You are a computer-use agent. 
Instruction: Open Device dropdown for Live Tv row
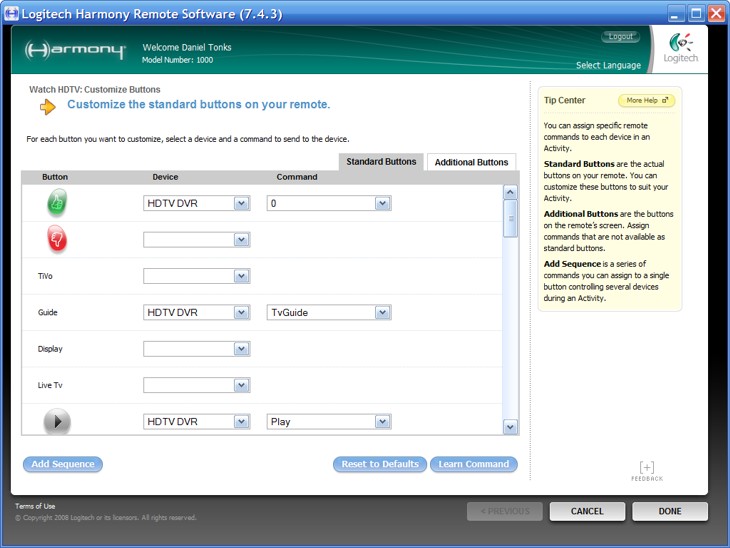tap(196, 385)
